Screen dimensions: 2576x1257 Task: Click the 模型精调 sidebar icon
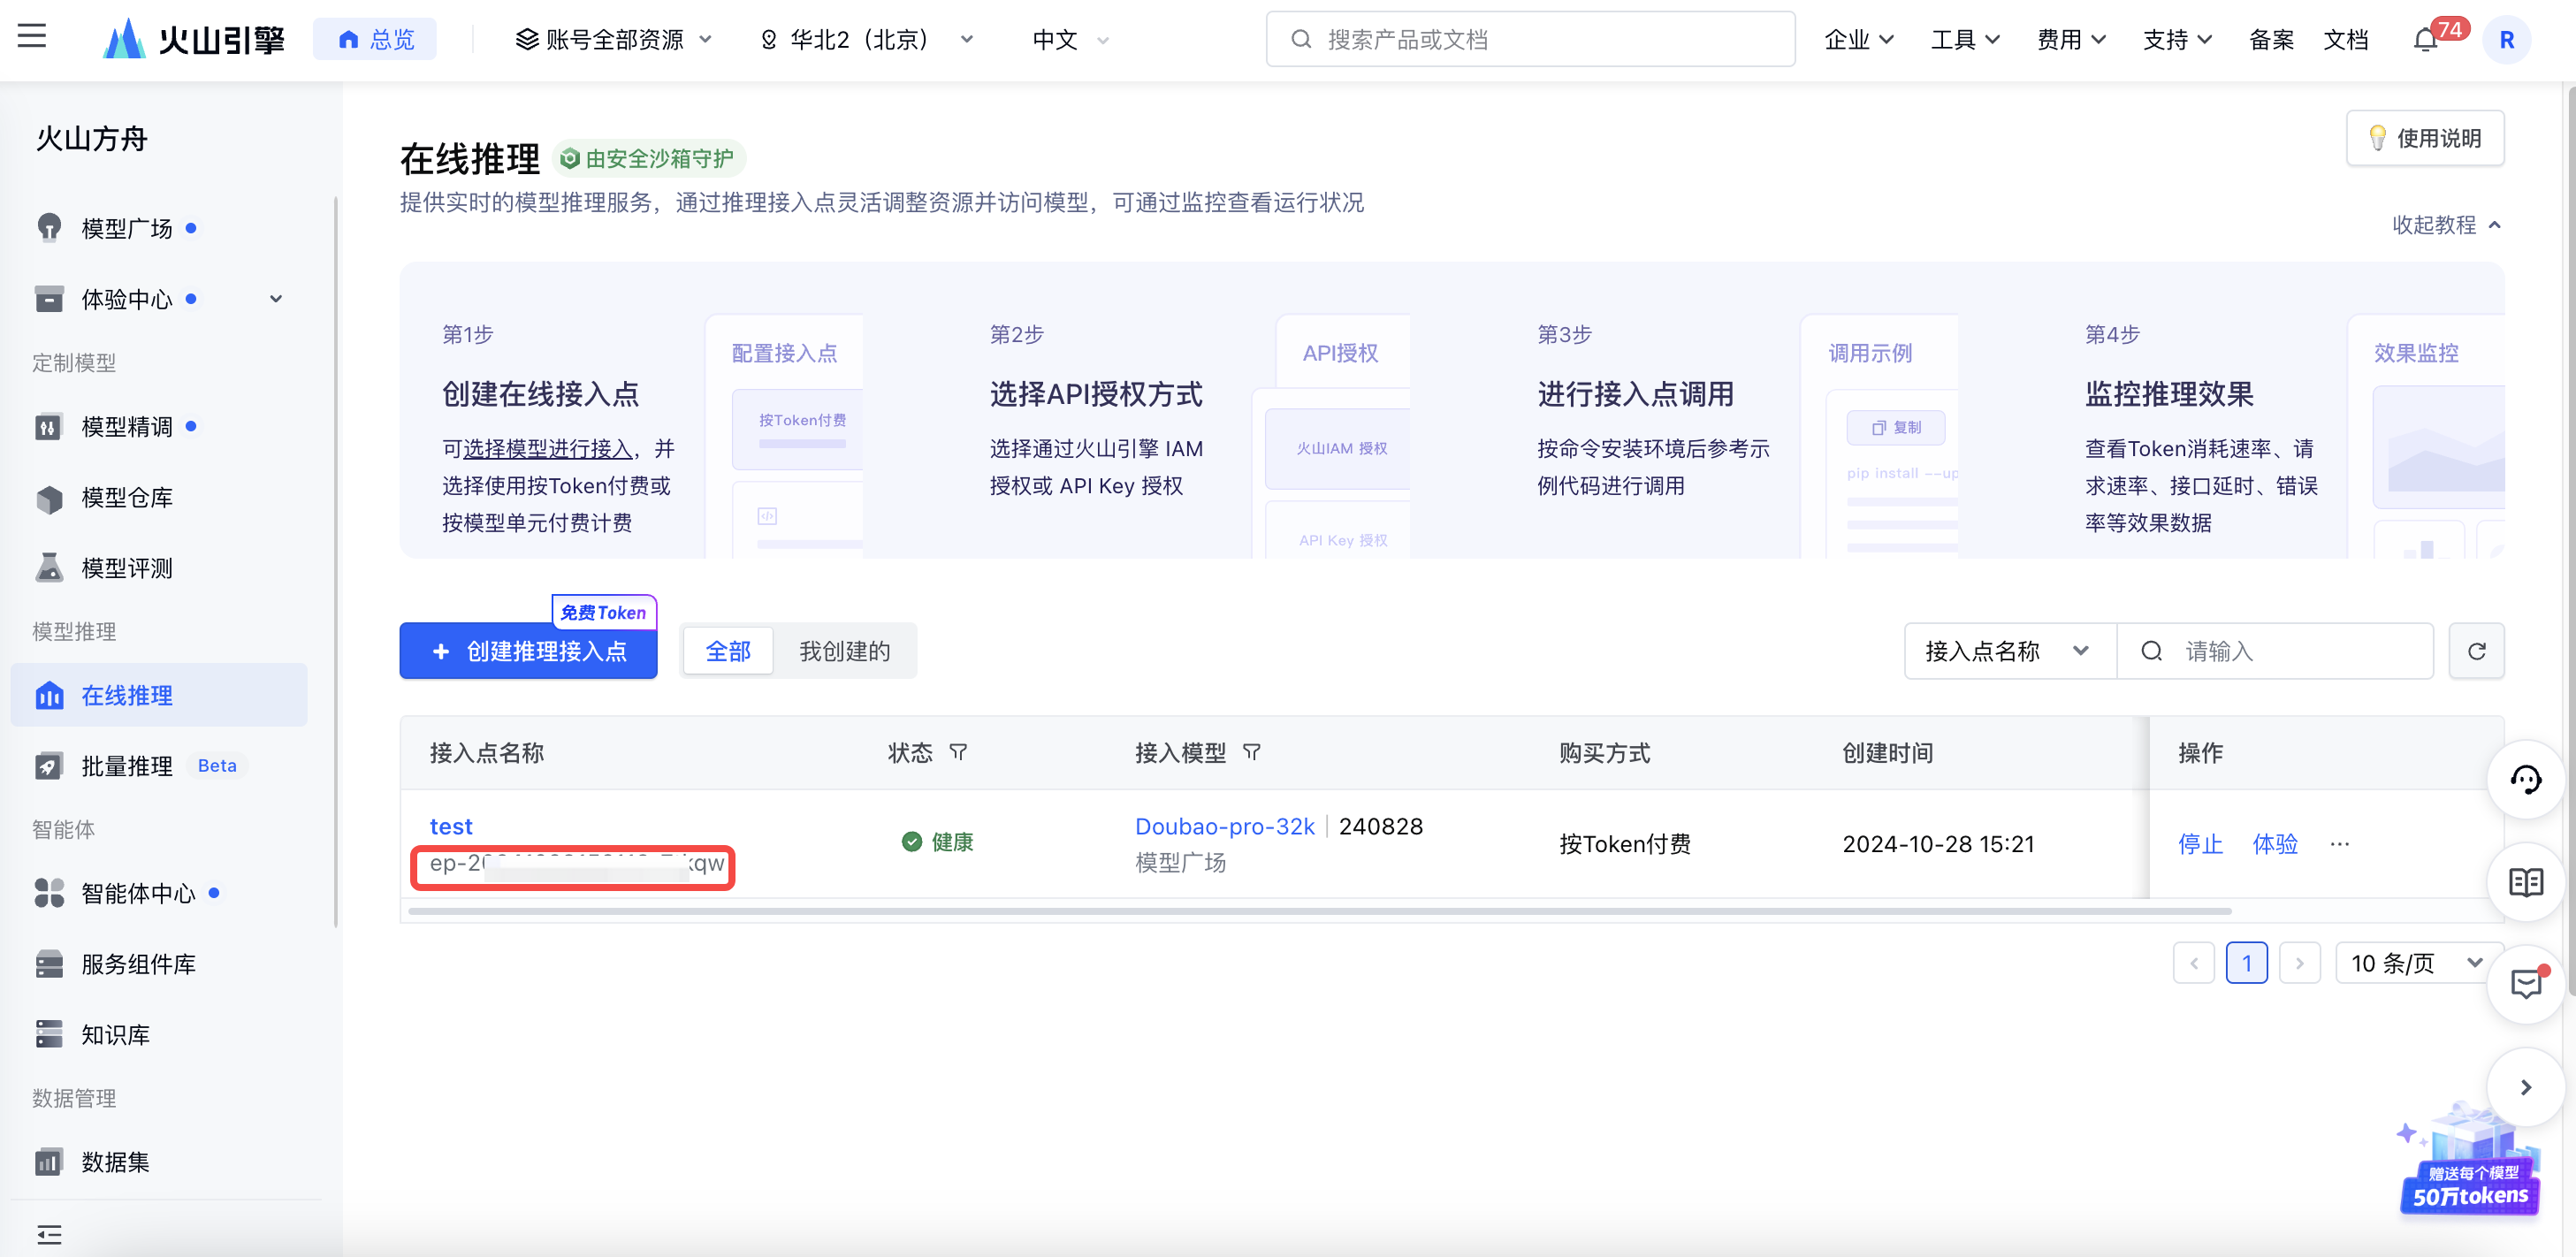49,427
